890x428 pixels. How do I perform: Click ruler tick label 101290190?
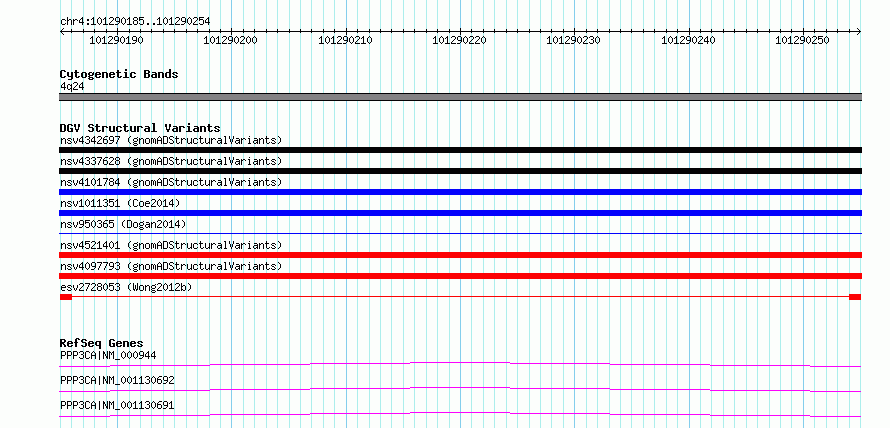point(116,40)
